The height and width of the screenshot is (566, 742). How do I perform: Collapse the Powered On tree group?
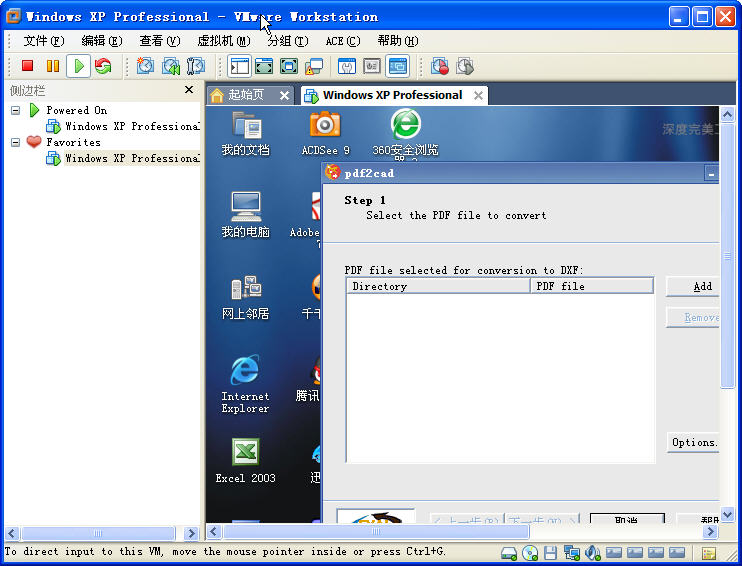pyautogui.click(x=16, y=110)
